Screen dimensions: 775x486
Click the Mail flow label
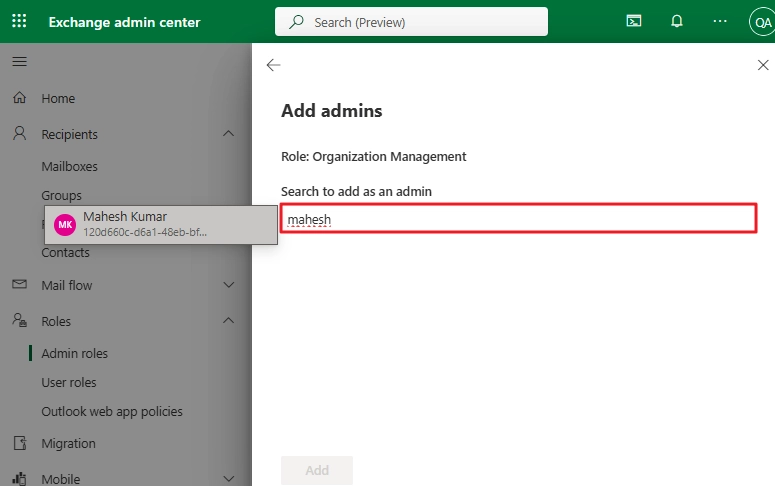pyautogui.click(x=67, y=285)
